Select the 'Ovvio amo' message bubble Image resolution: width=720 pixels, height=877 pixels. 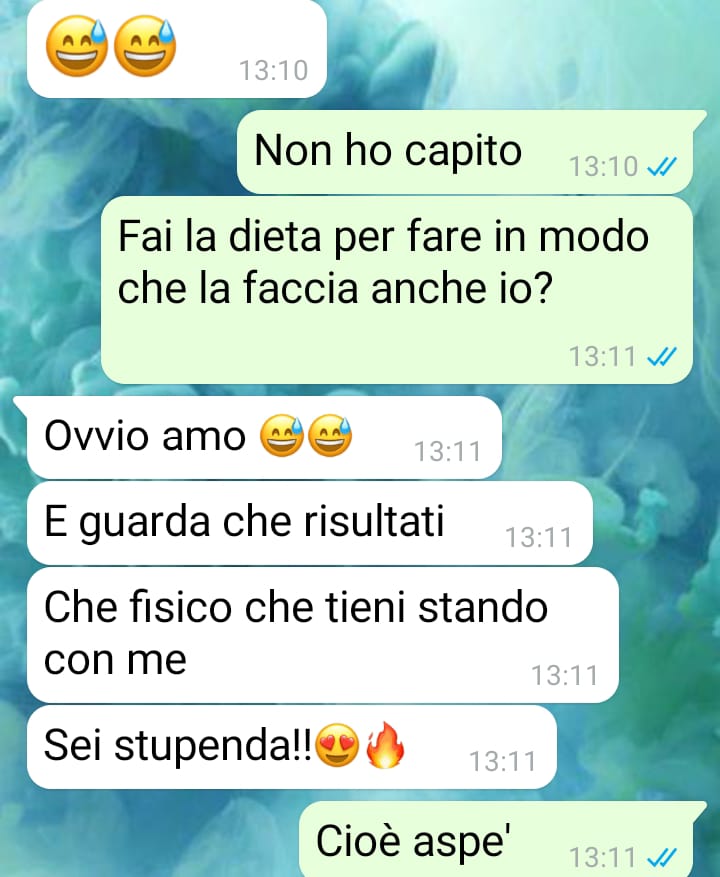264,437
